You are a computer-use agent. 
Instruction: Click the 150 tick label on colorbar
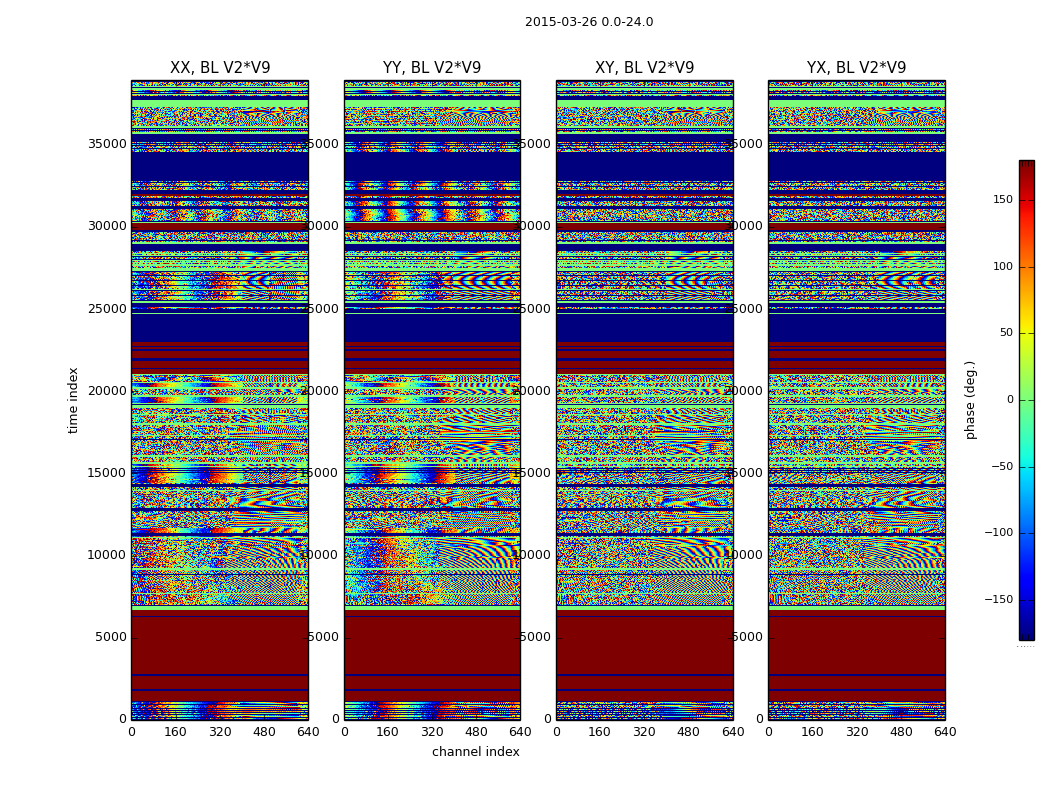click(1003, 199)
